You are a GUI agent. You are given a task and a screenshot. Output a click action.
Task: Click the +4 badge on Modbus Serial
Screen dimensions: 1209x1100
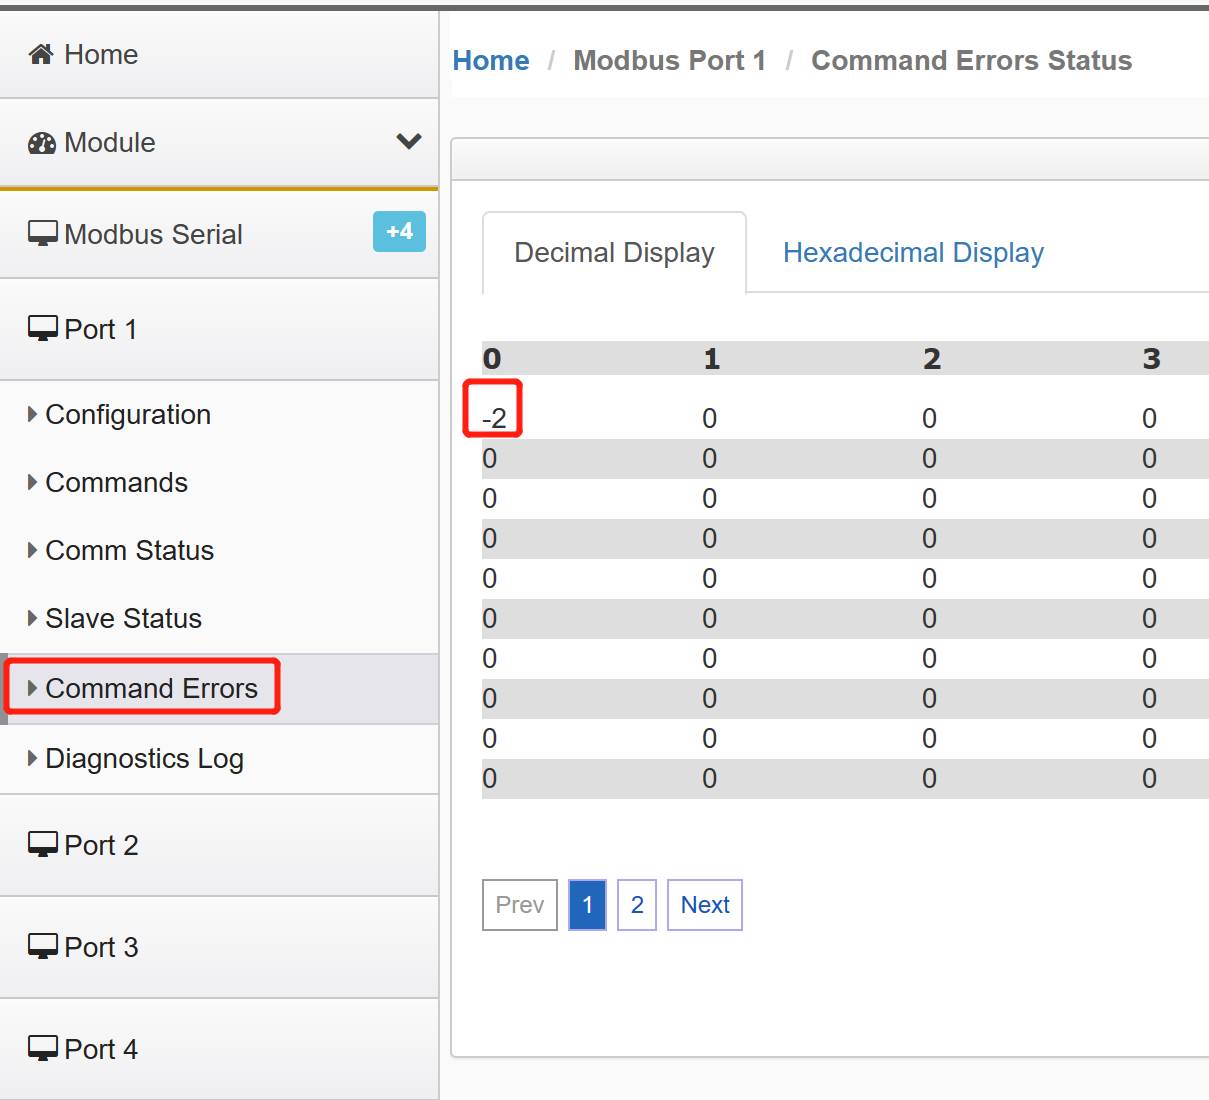pyautogui.click(x=399, y=231)
